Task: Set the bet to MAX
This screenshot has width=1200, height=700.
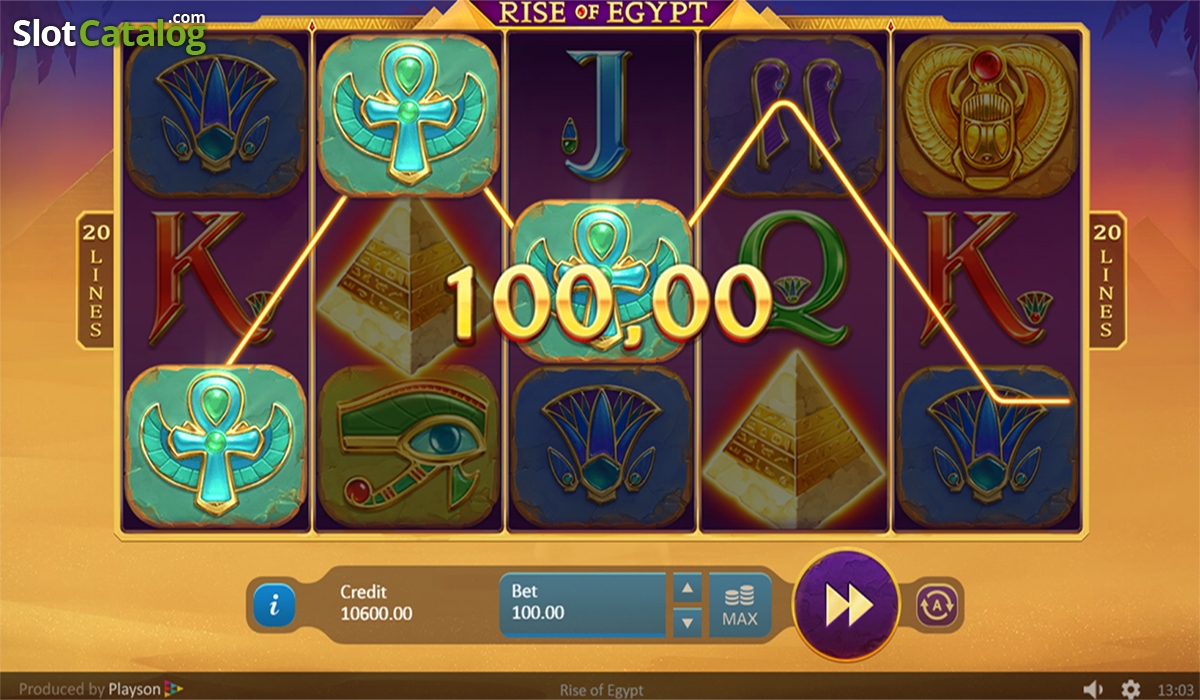Action: [740, 605]
